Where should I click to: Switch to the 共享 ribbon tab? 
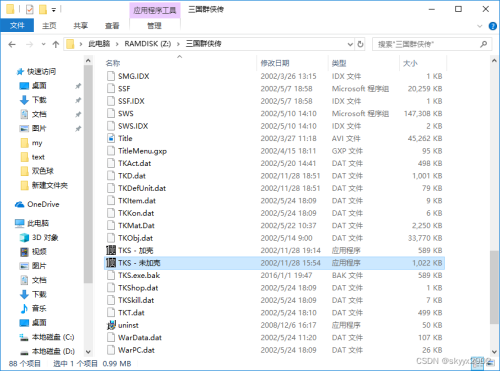[81, 26]
